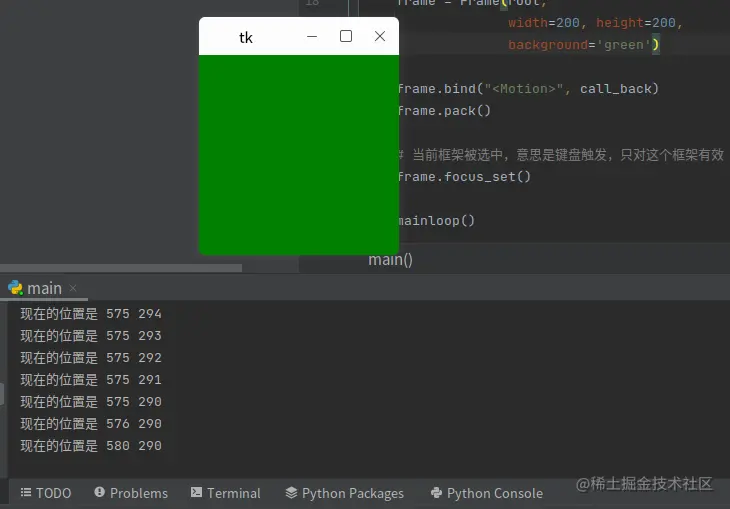Click the mainloop() code line

click(436, 221)
